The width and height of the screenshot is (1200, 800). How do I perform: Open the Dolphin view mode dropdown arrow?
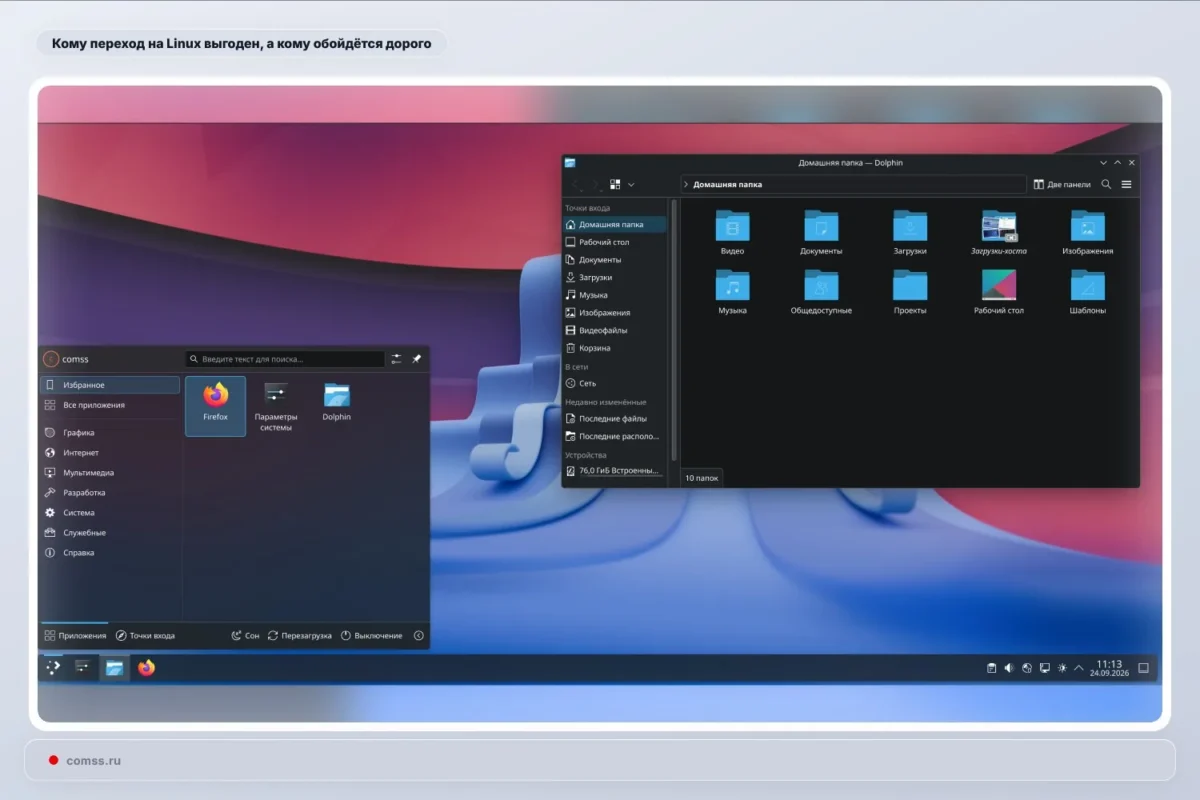pos(631,184)
